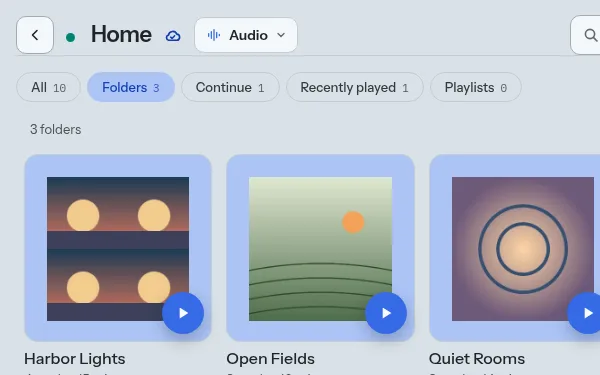This screenshot has height=375, width=600.
Task: Select the Folders 3 filter chip
Action: pyautogui.click(x=131, y=87)
